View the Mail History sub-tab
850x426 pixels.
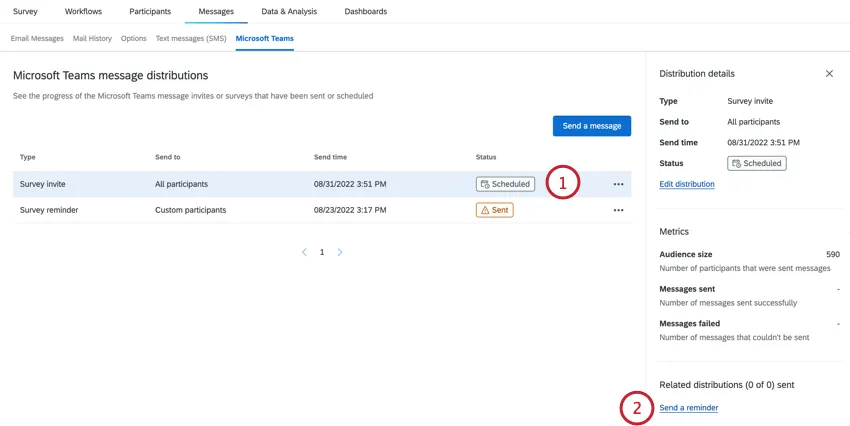[x=92, y=39]
